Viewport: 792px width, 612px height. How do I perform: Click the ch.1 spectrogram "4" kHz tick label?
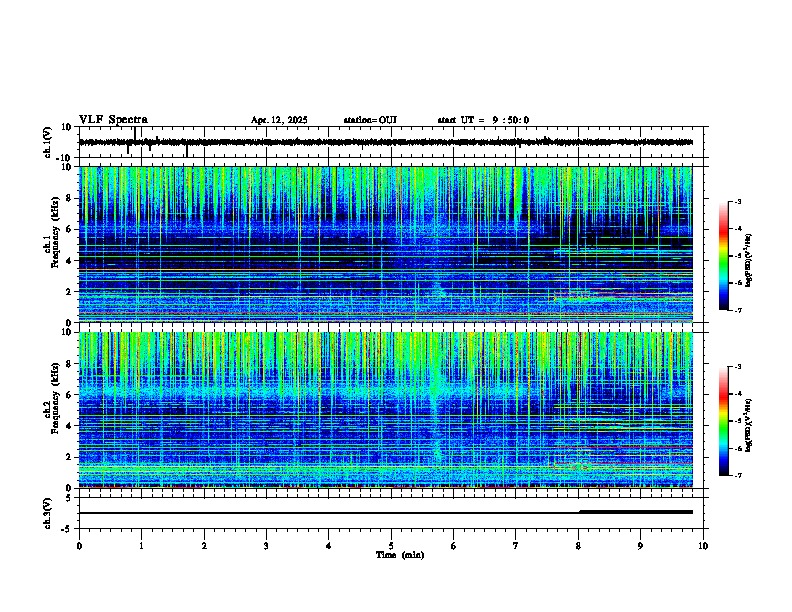tap(69, 261)
